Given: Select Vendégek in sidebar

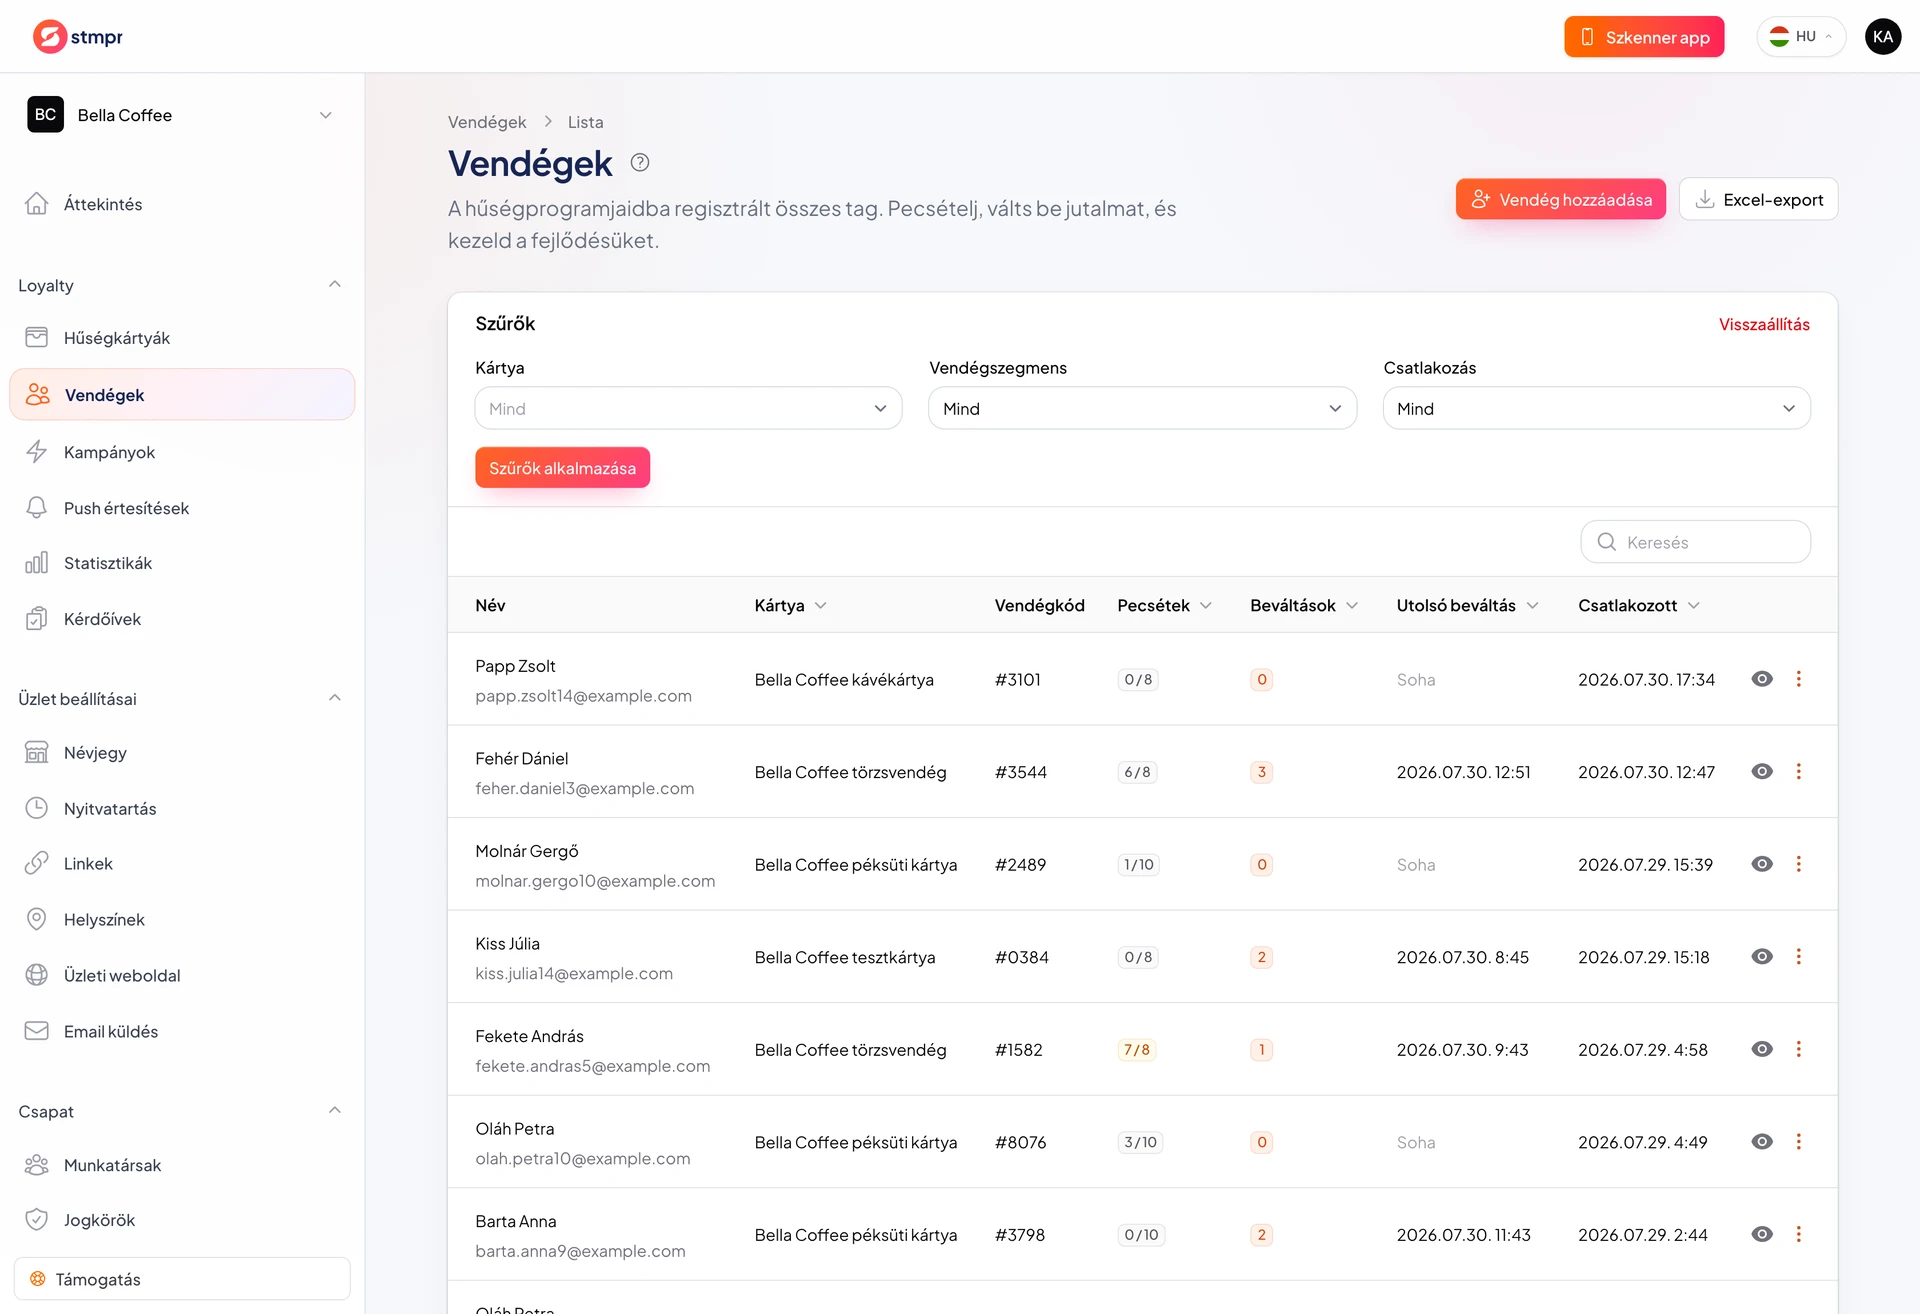Looking at the screenshot, I should [182, 395].
